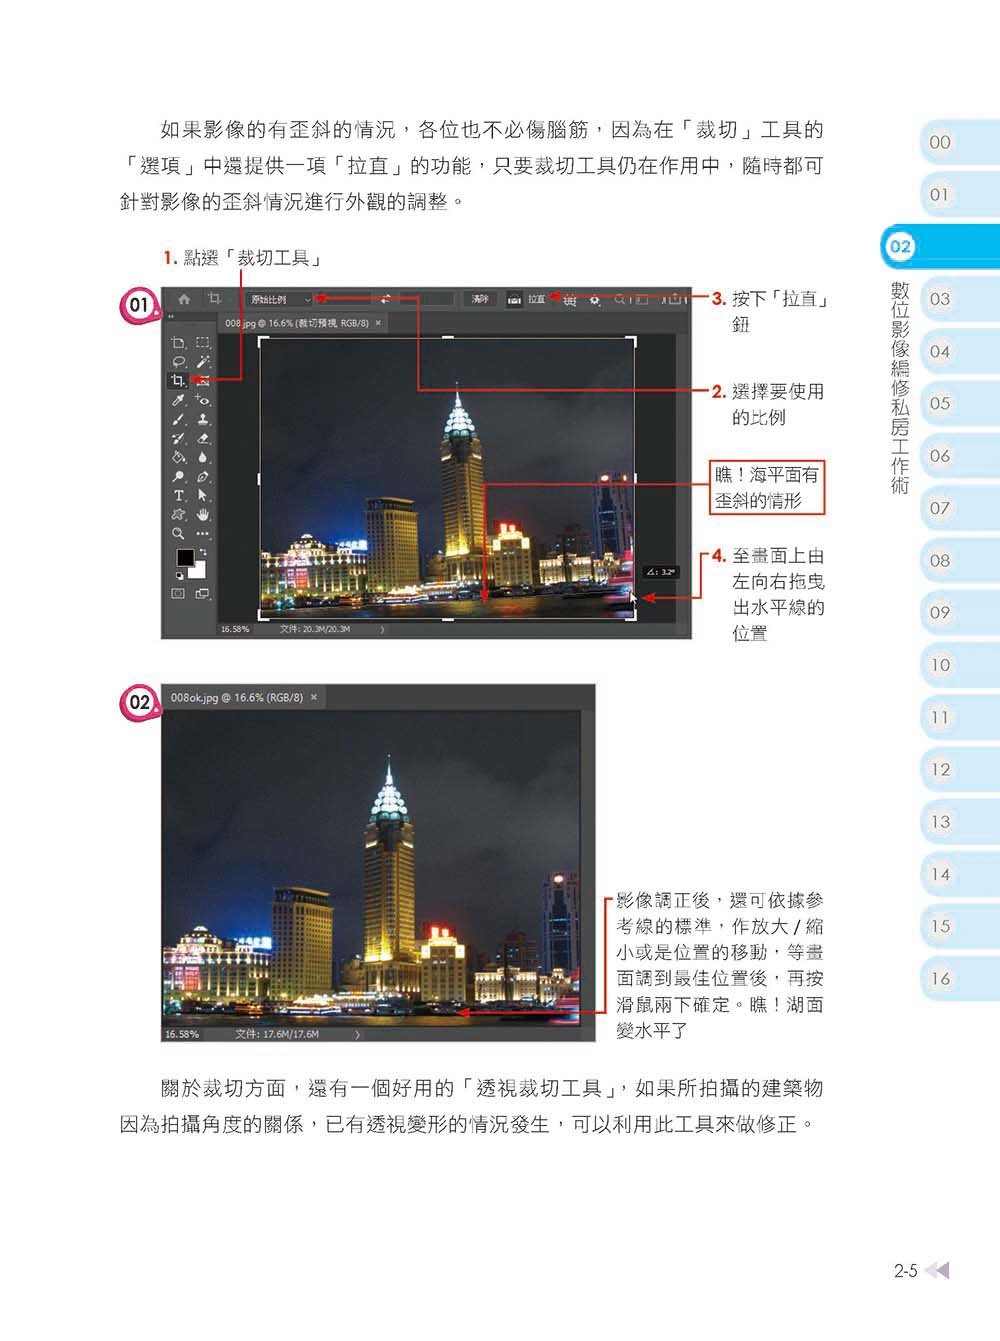This screenshot has width=1000, height=1341.
Task: Reset default foreground and background colors
Action: coord(180,575)
